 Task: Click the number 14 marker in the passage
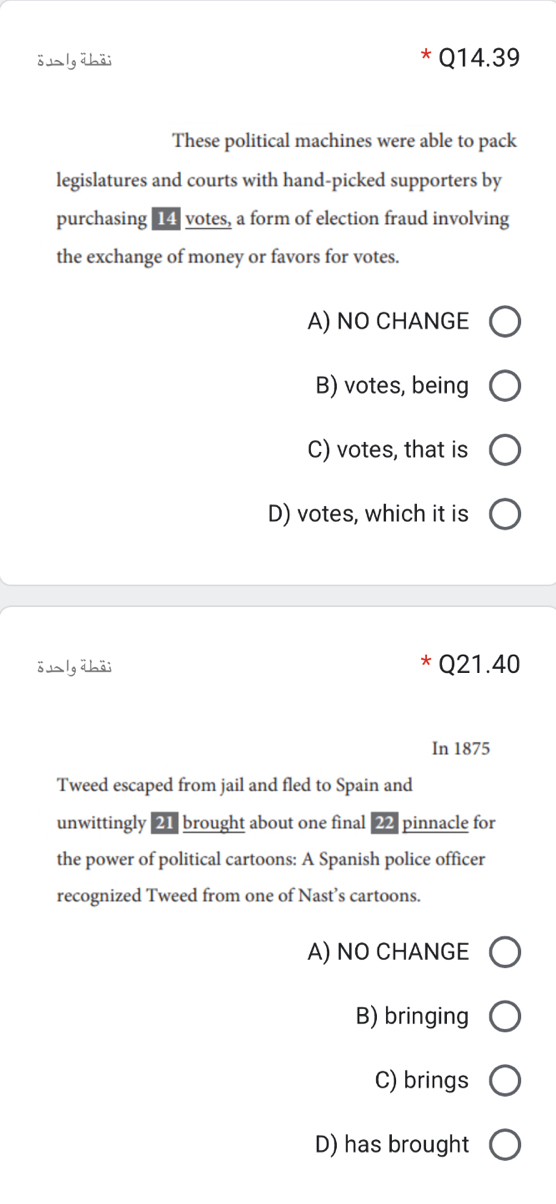click(x=165, y=218)
